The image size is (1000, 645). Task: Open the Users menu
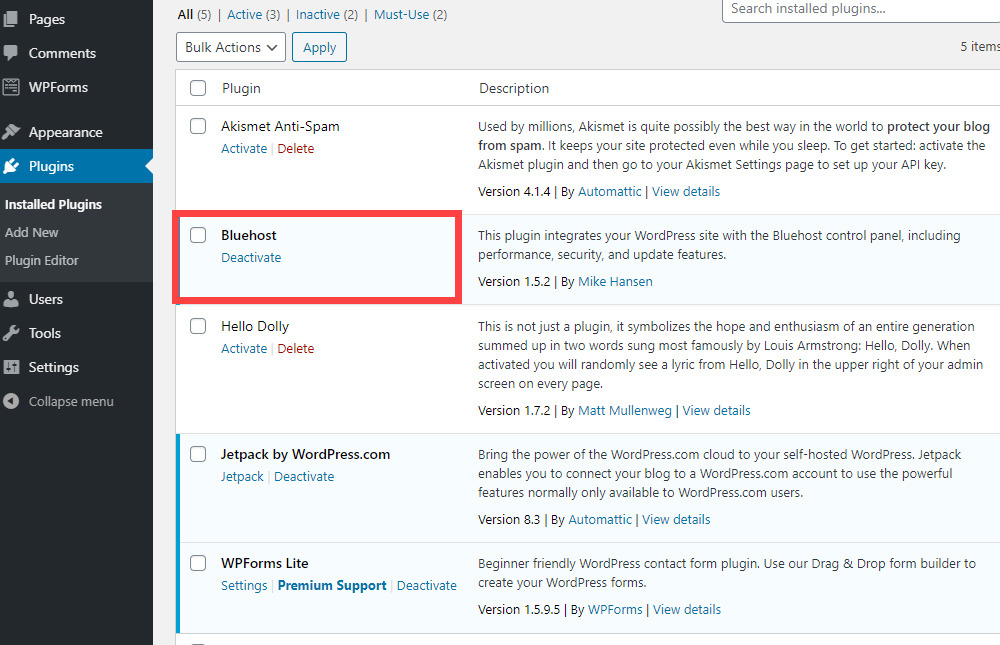point(45,299)
